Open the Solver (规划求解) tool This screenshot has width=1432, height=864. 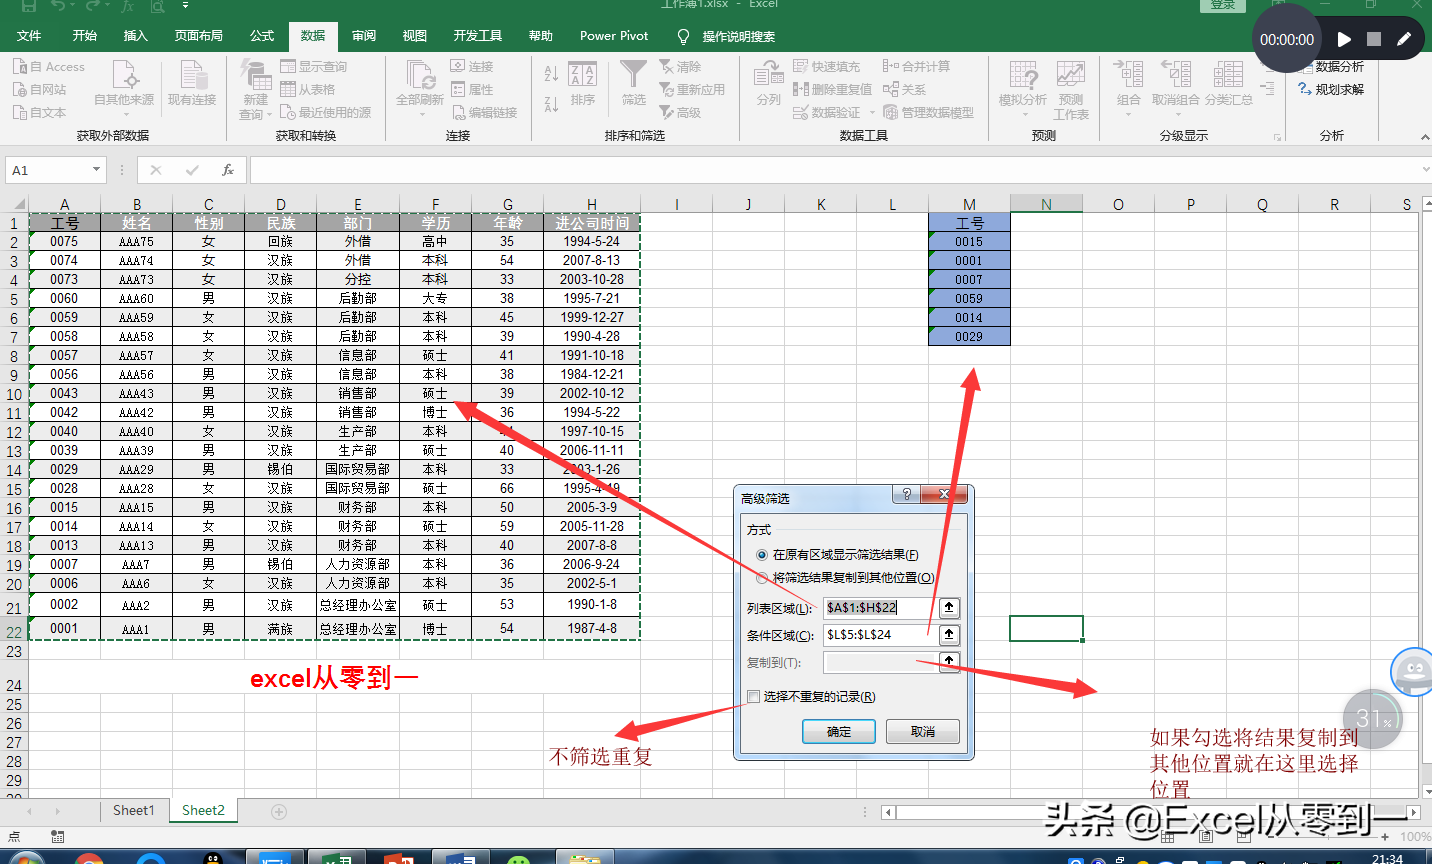[x=1331, y=90]
